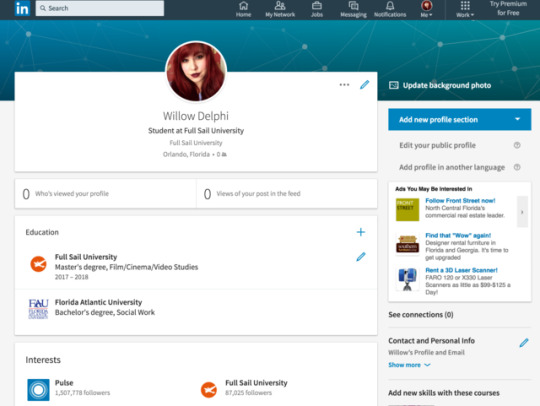This screenshot has height=406, width=540.
Task: Click Edit your public profile
Action: coord(437,145)
